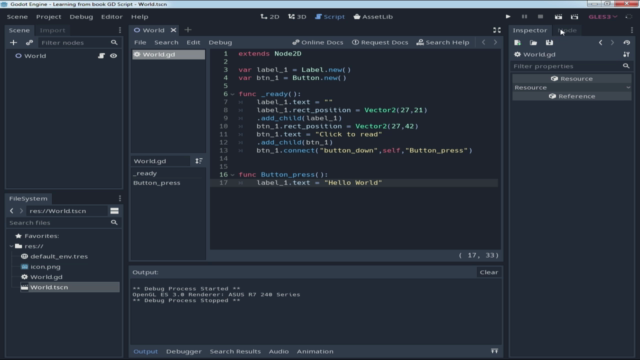
Task: Toggle distraction-free mode
Action: click(497, 30)
